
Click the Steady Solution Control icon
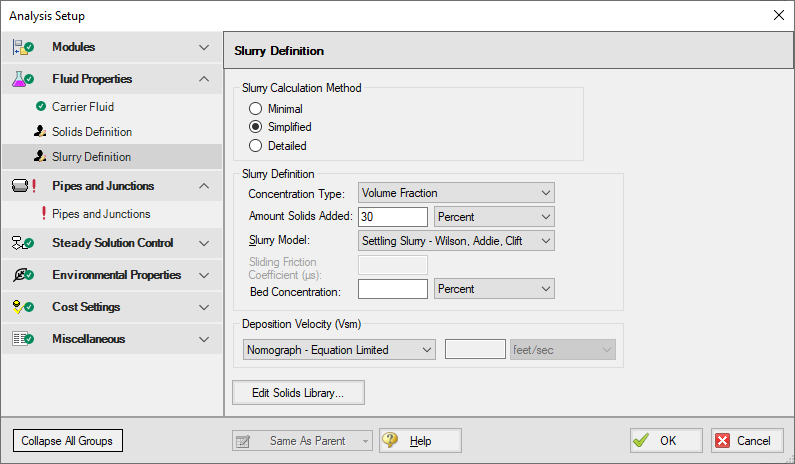tap(22, 243)
